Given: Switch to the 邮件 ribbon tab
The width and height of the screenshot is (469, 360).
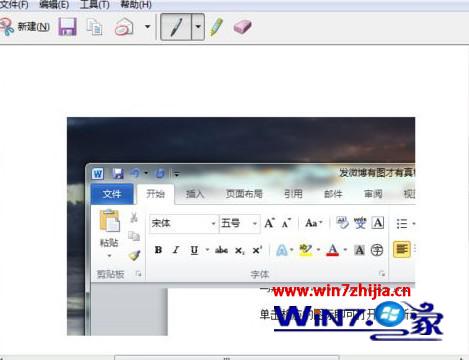Looking at the screenshot, I should (x=333, y=194).
